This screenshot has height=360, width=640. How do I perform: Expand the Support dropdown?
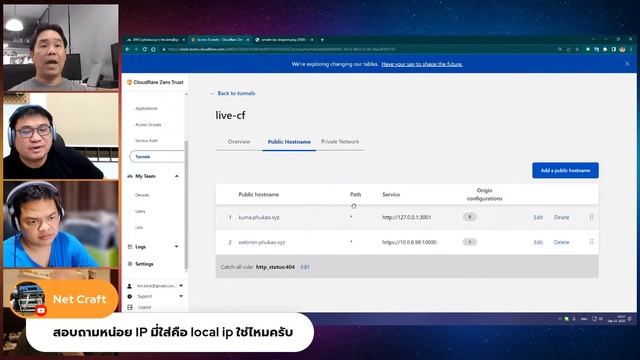[181, 296]
